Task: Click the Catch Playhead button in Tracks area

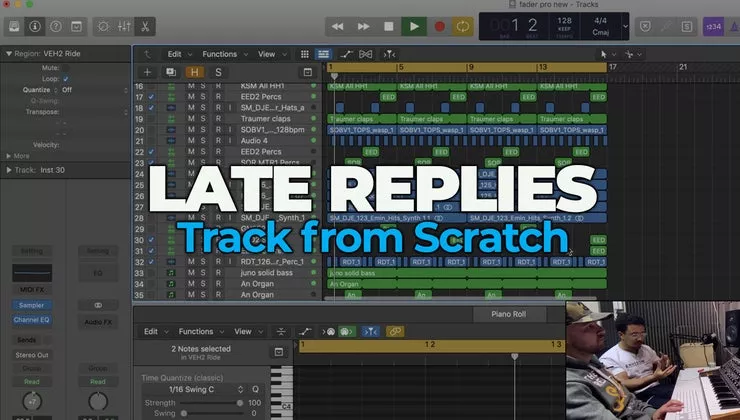Action: click(x=389, y=54)
